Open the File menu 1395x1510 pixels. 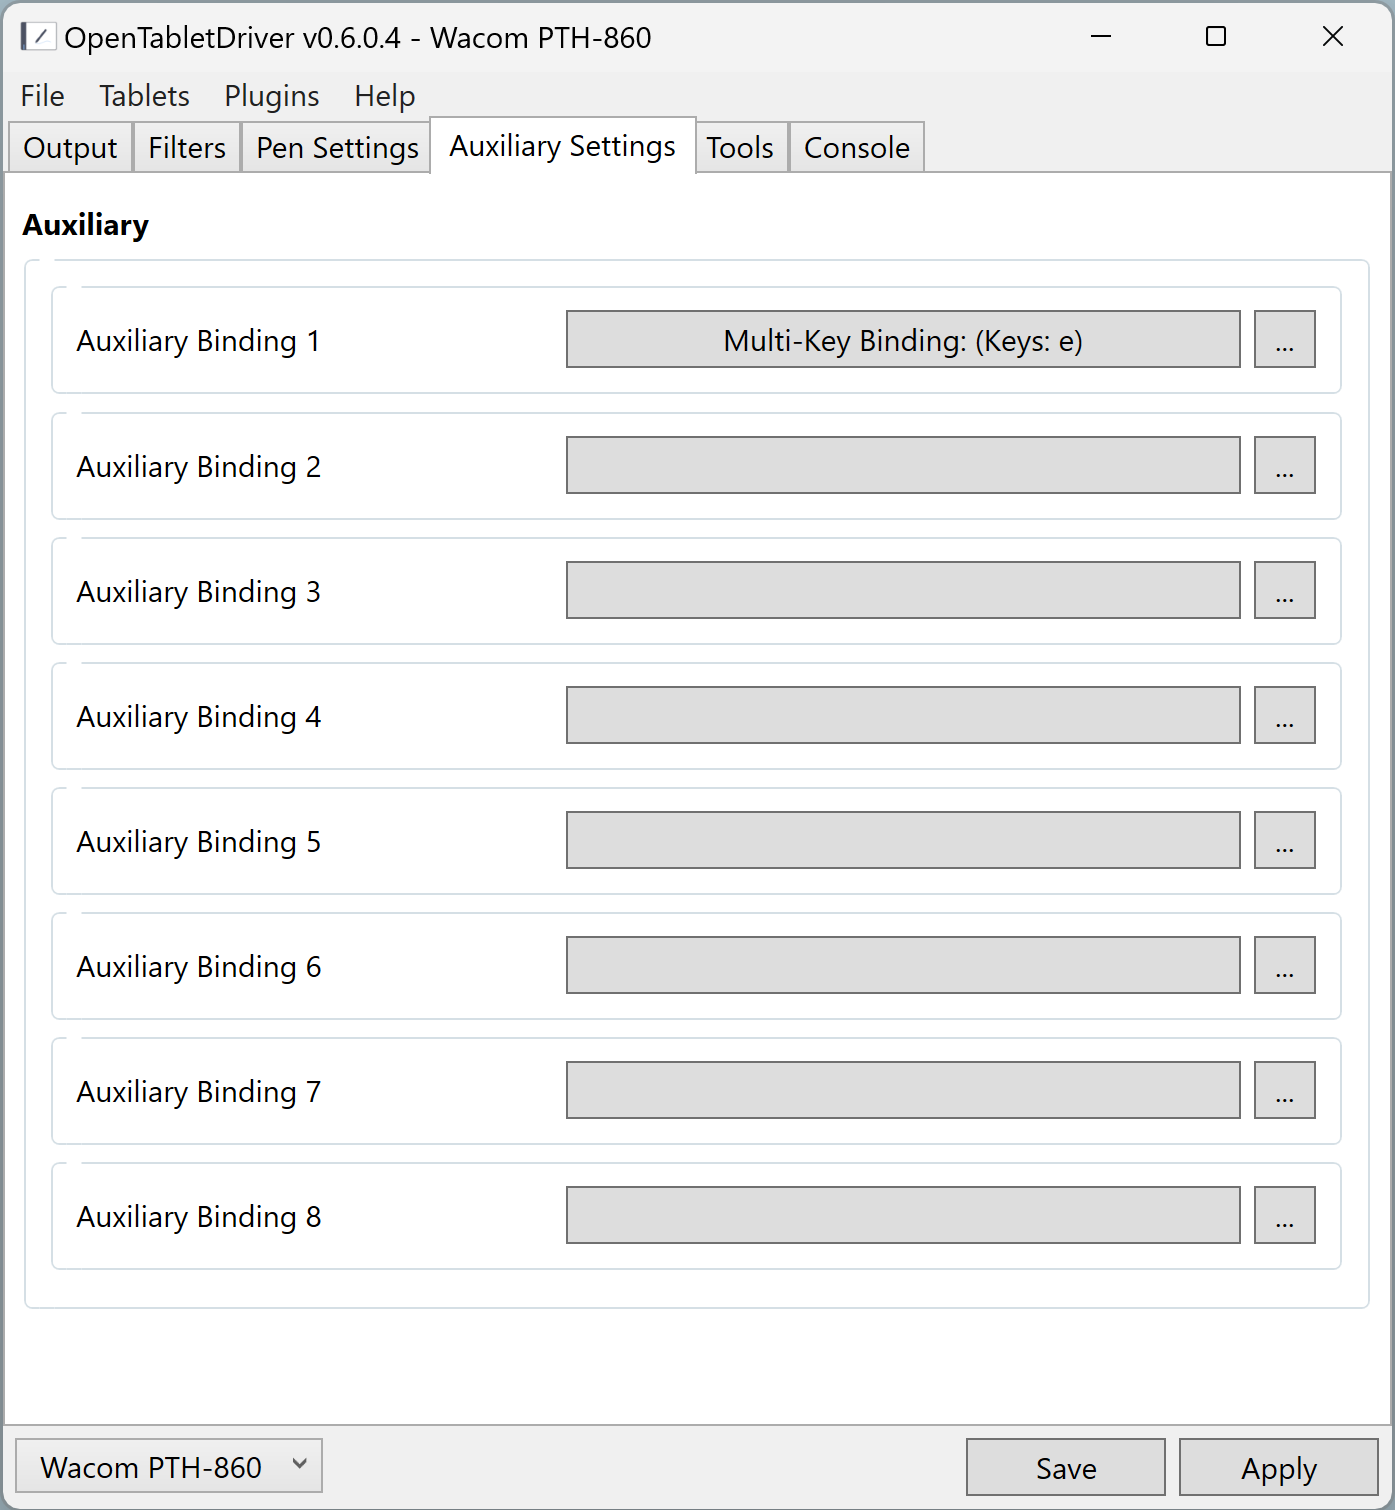(42, 96)
